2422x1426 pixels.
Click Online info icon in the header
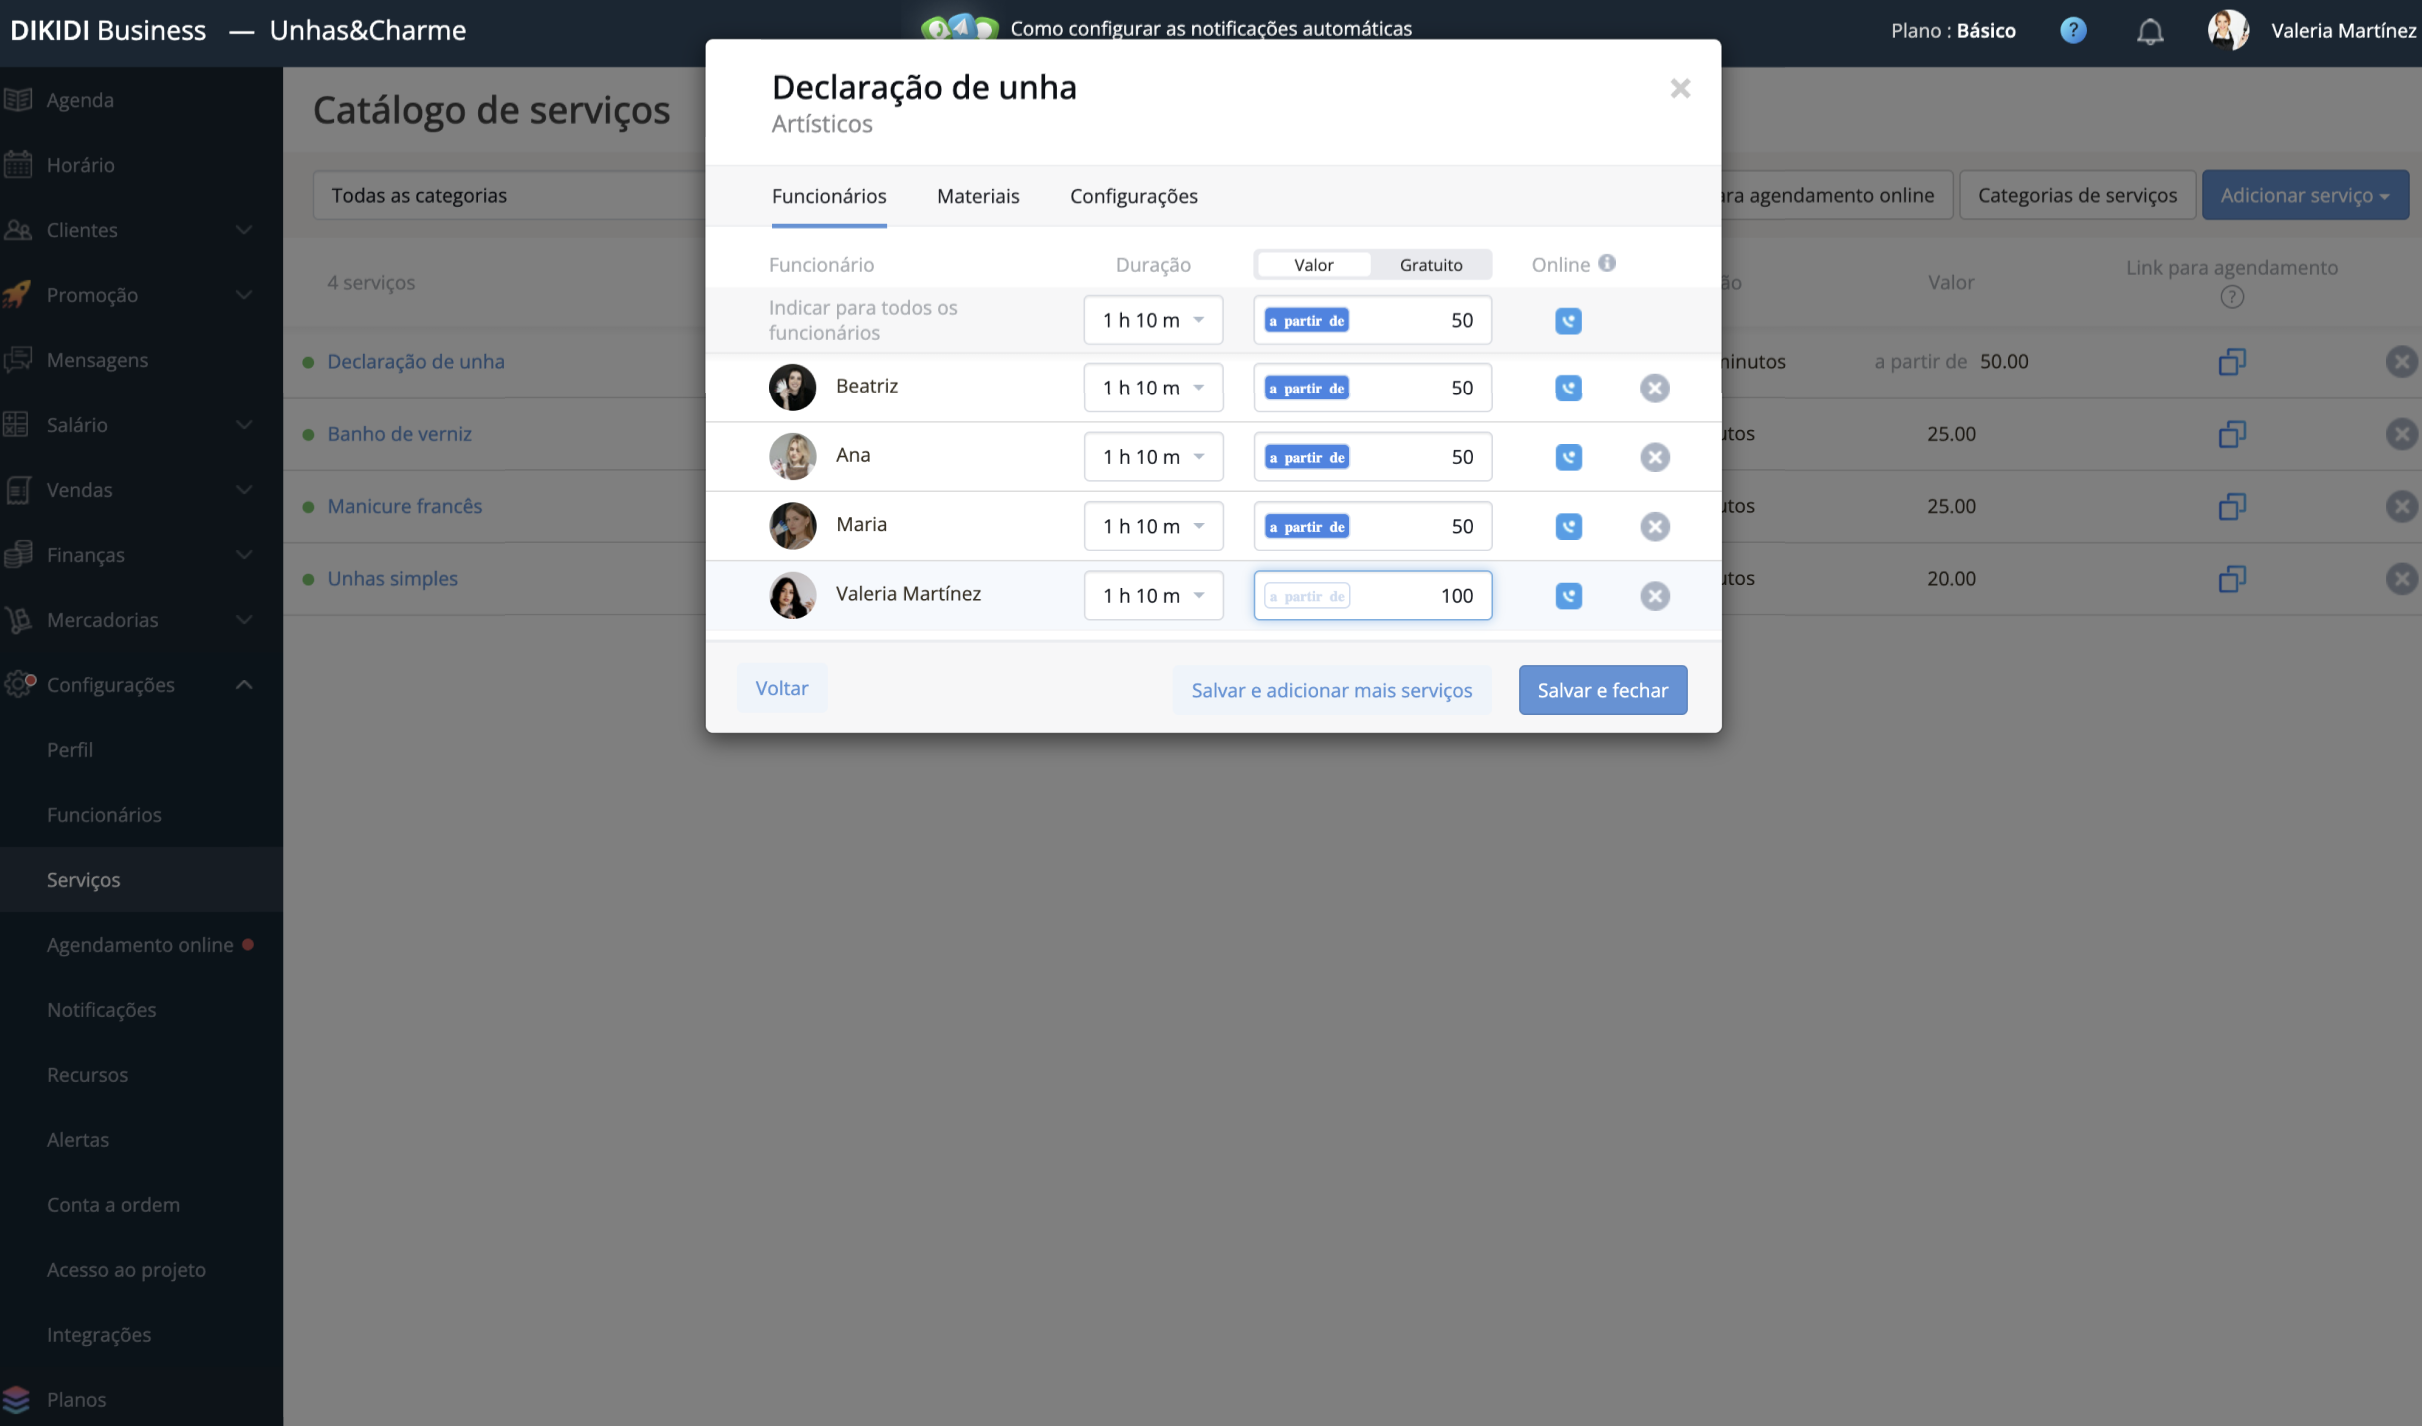1607,263
